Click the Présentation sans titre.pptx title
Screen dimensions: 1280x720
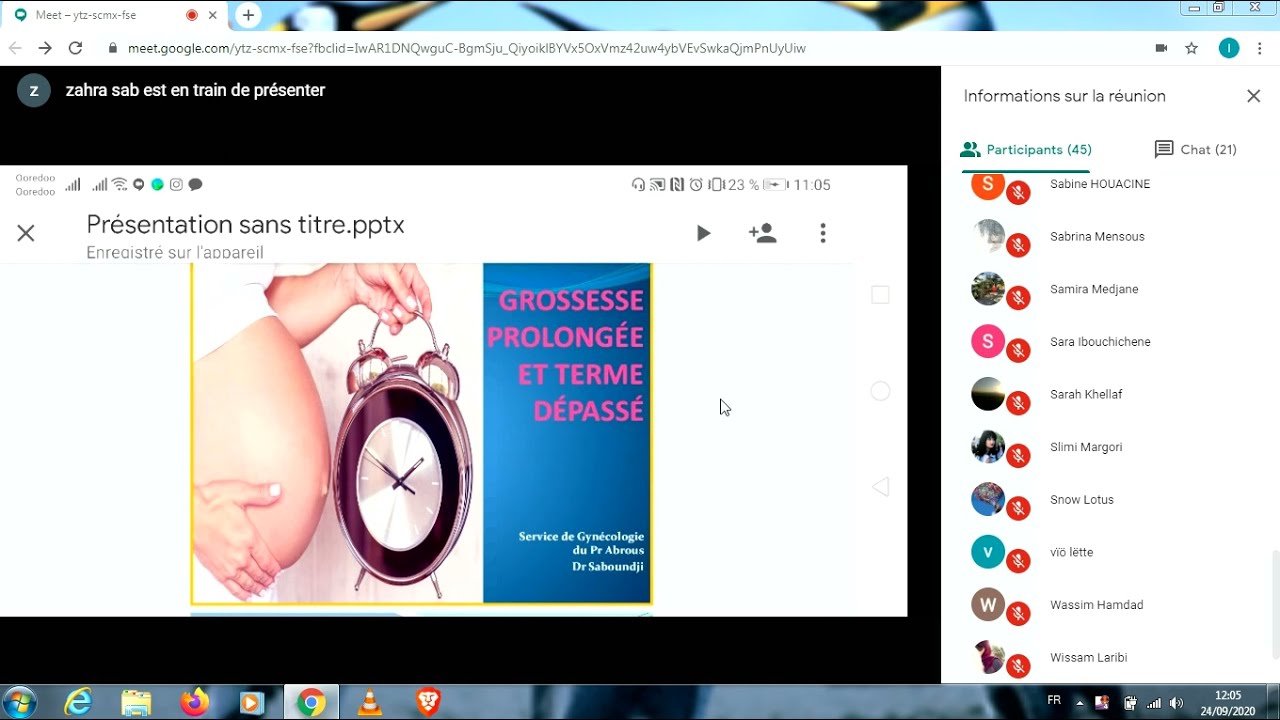pos(245,224)
